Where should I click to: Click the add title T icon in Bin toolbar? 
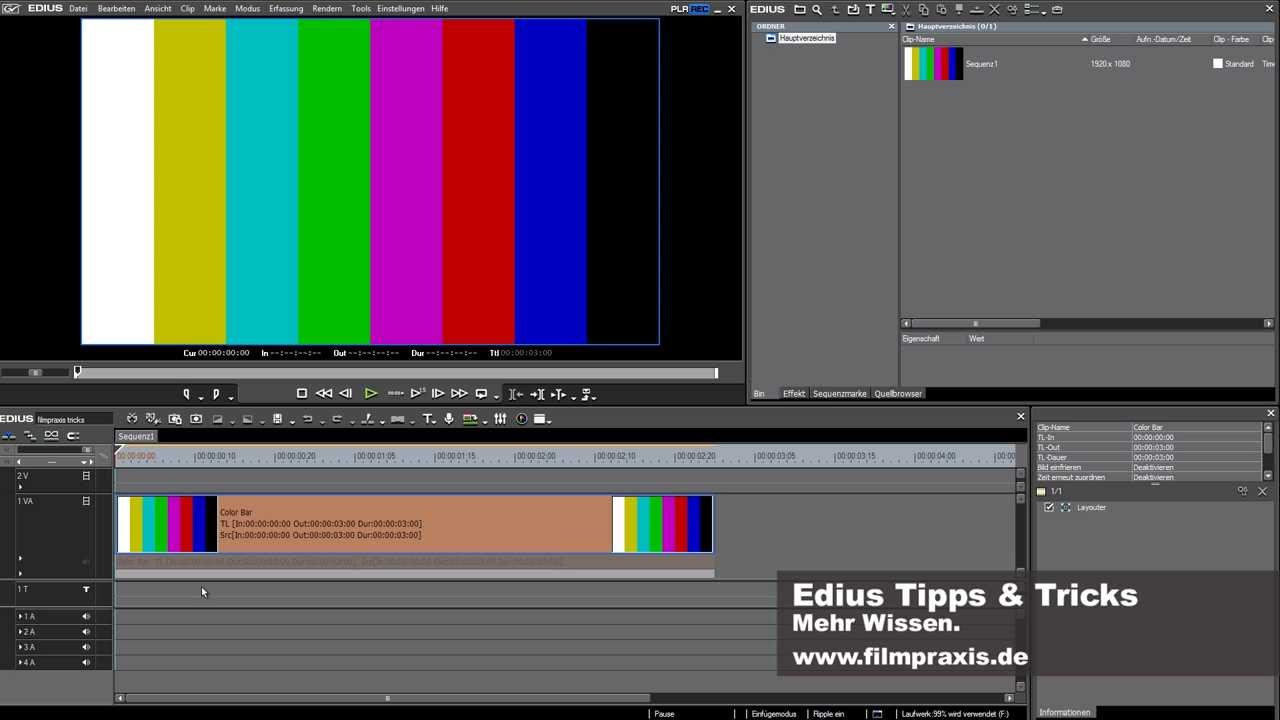[870, 9]
